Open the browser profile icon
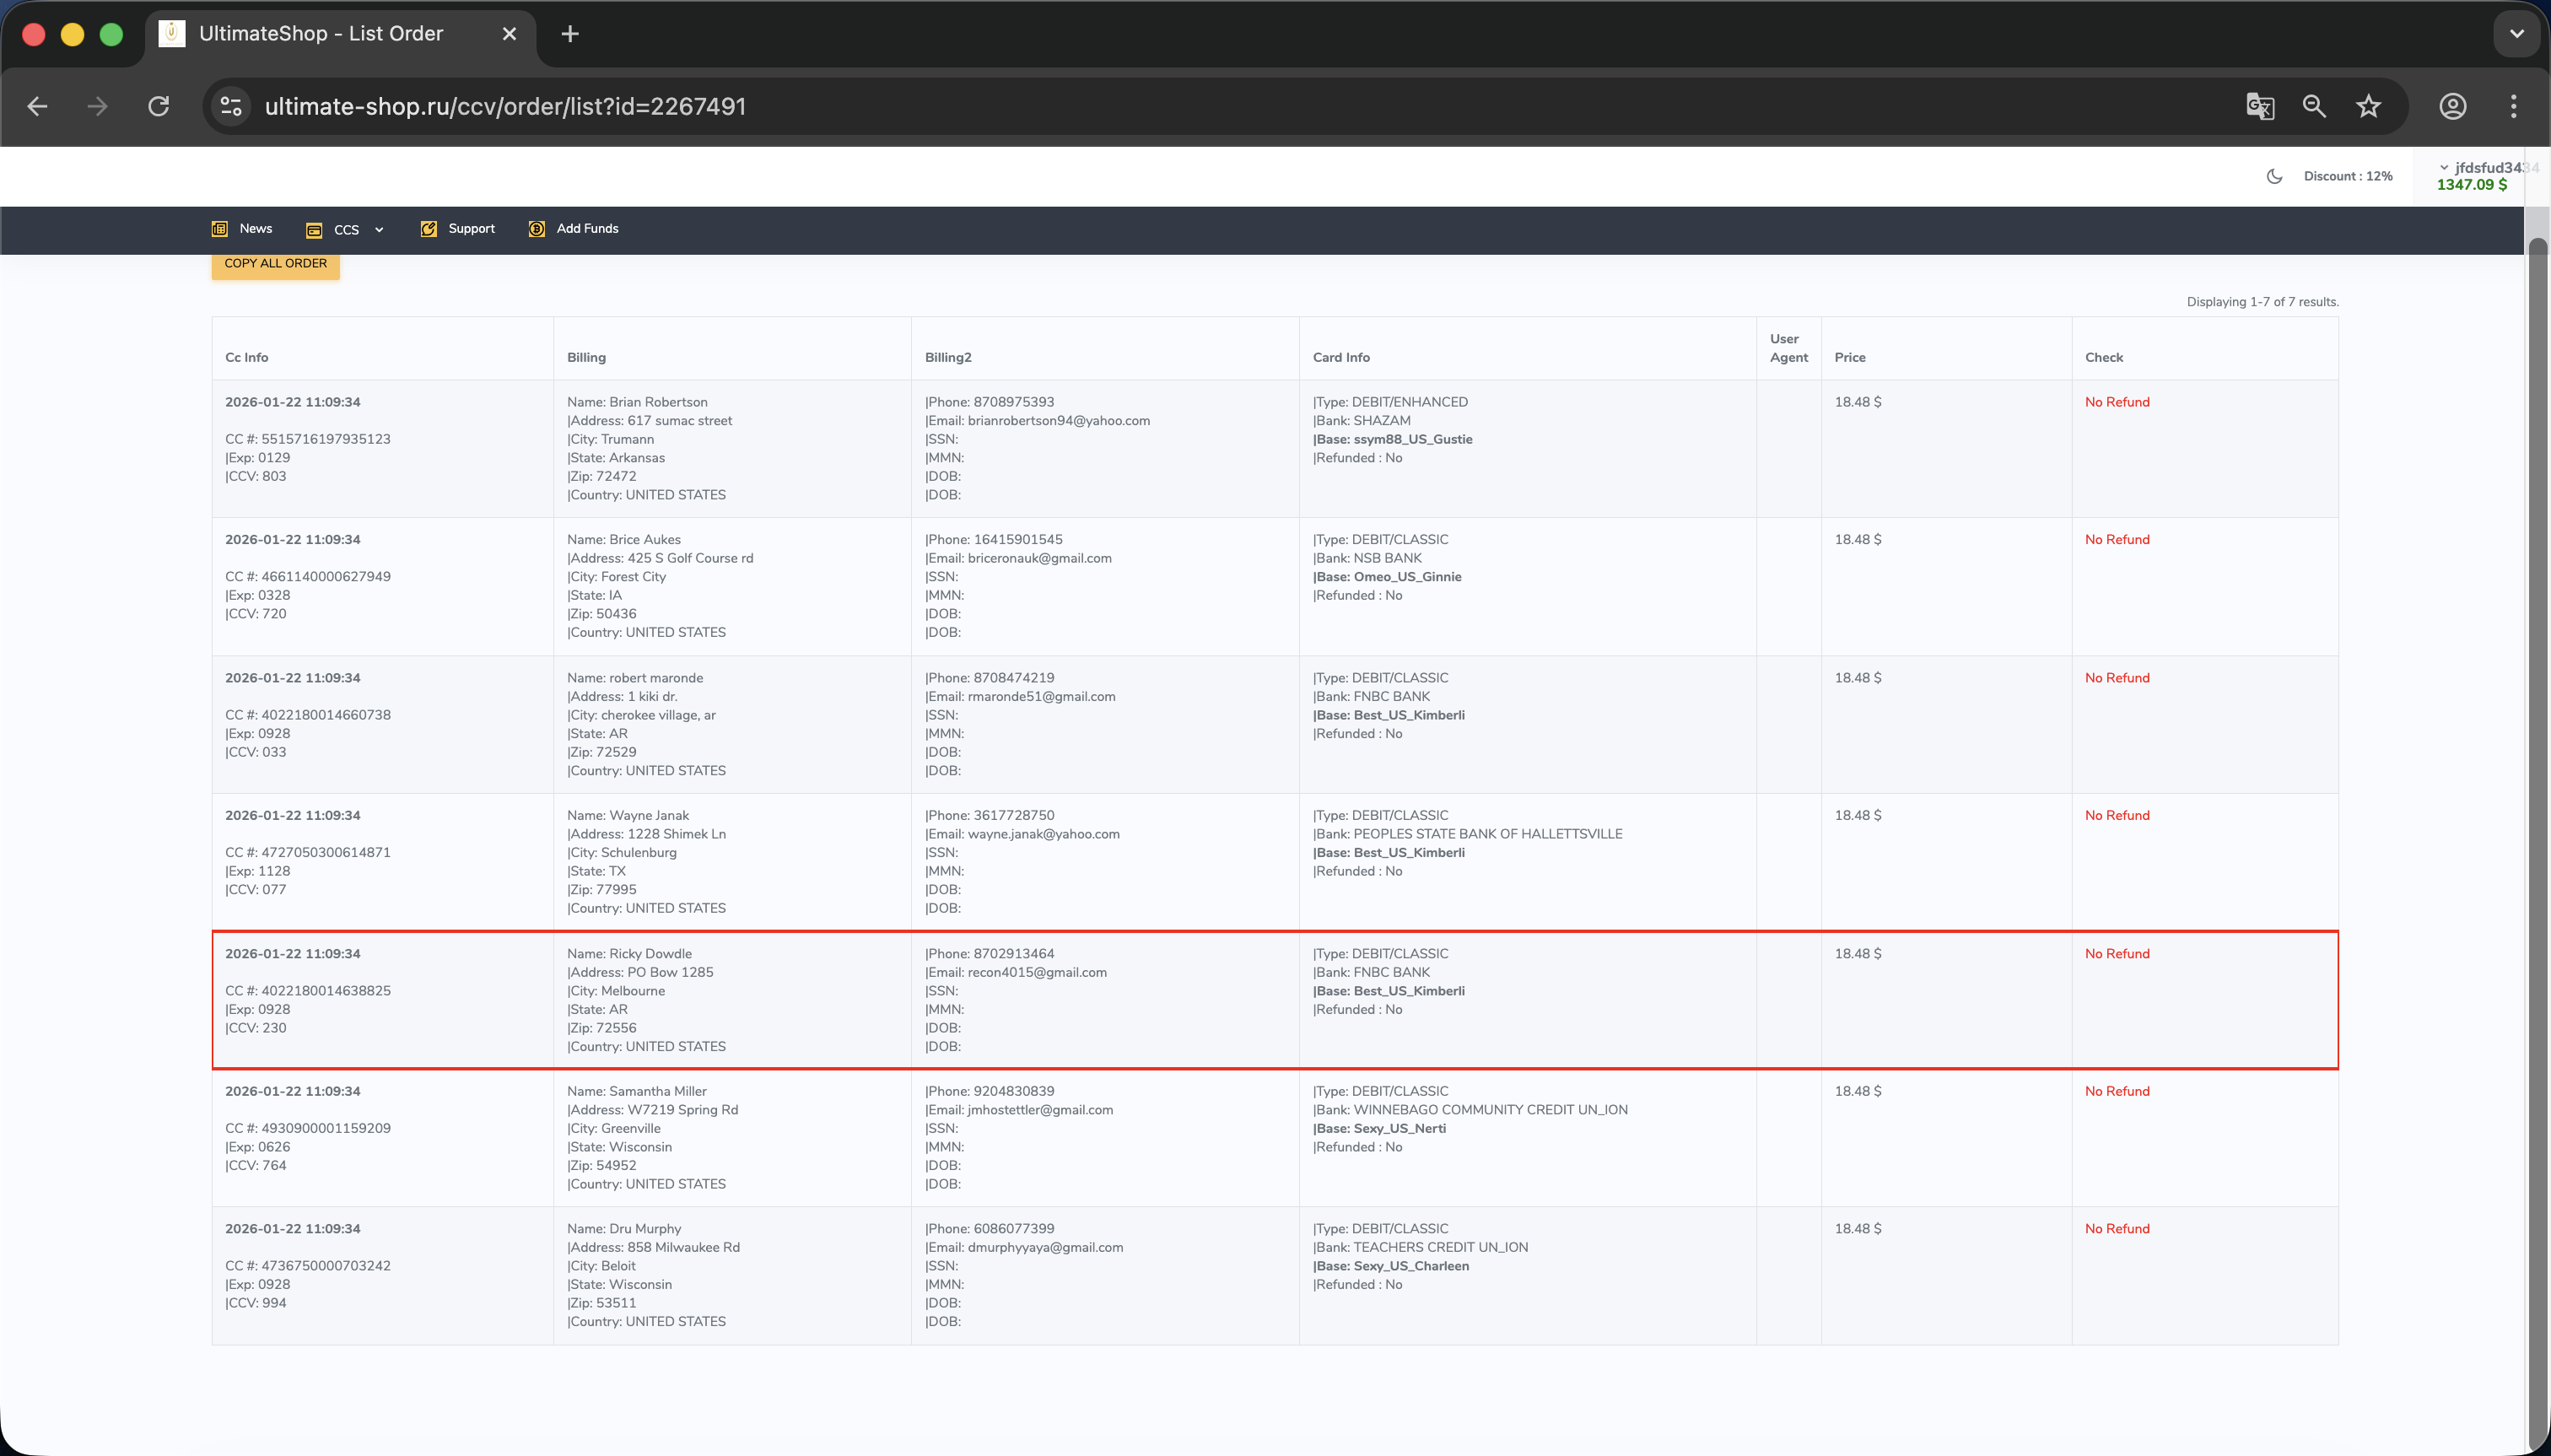The image size is (2551, 1456). coord(2452,106)
